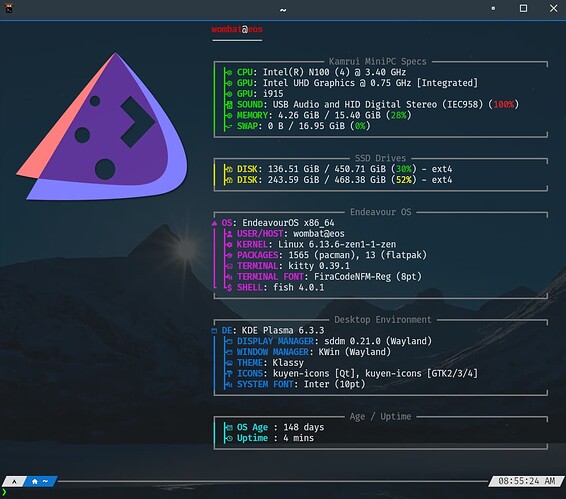Image resolution: width=566 pixels, height=499 pixels.
Task: Click the icon before the GPU i915 line
Action: (229, 94)
